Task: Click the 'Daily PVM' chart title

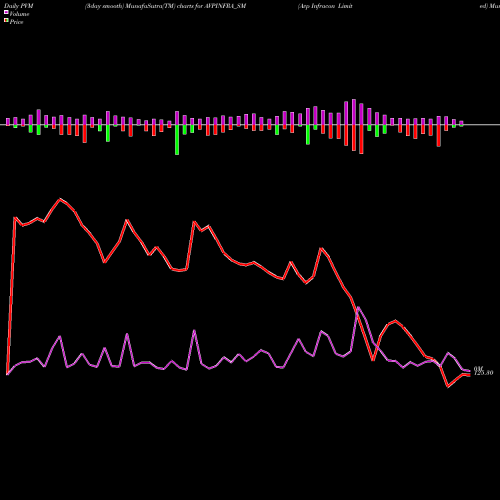Action: (x=19, y=6)
